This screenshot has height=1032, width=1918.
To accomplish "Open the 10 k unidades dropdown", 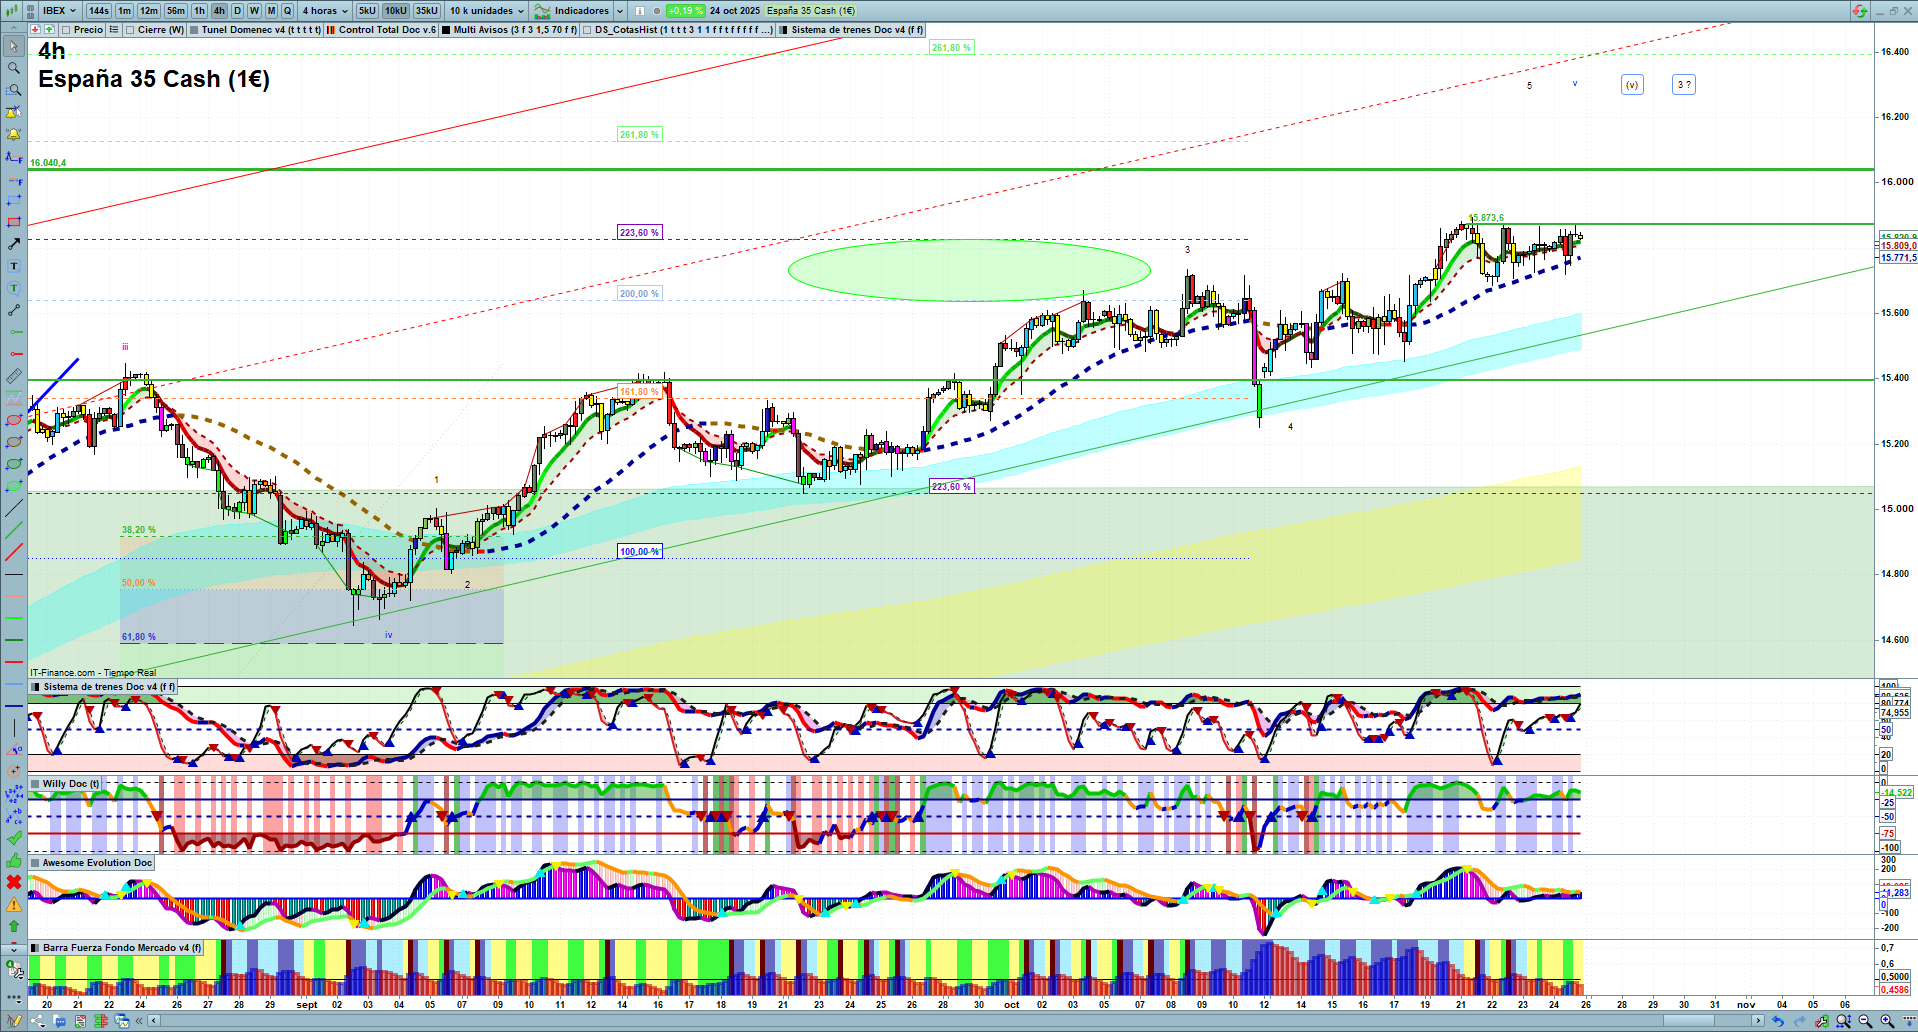I will [487, 11].
